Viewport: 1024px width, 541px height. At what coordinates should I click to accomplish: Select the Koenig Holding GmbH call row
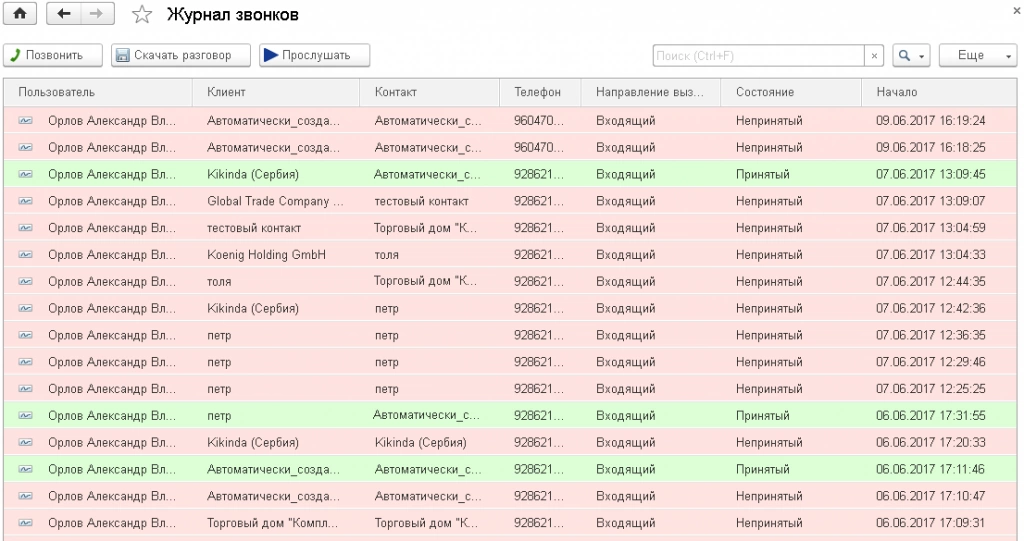pyautogui.click(x=267, y=255)
